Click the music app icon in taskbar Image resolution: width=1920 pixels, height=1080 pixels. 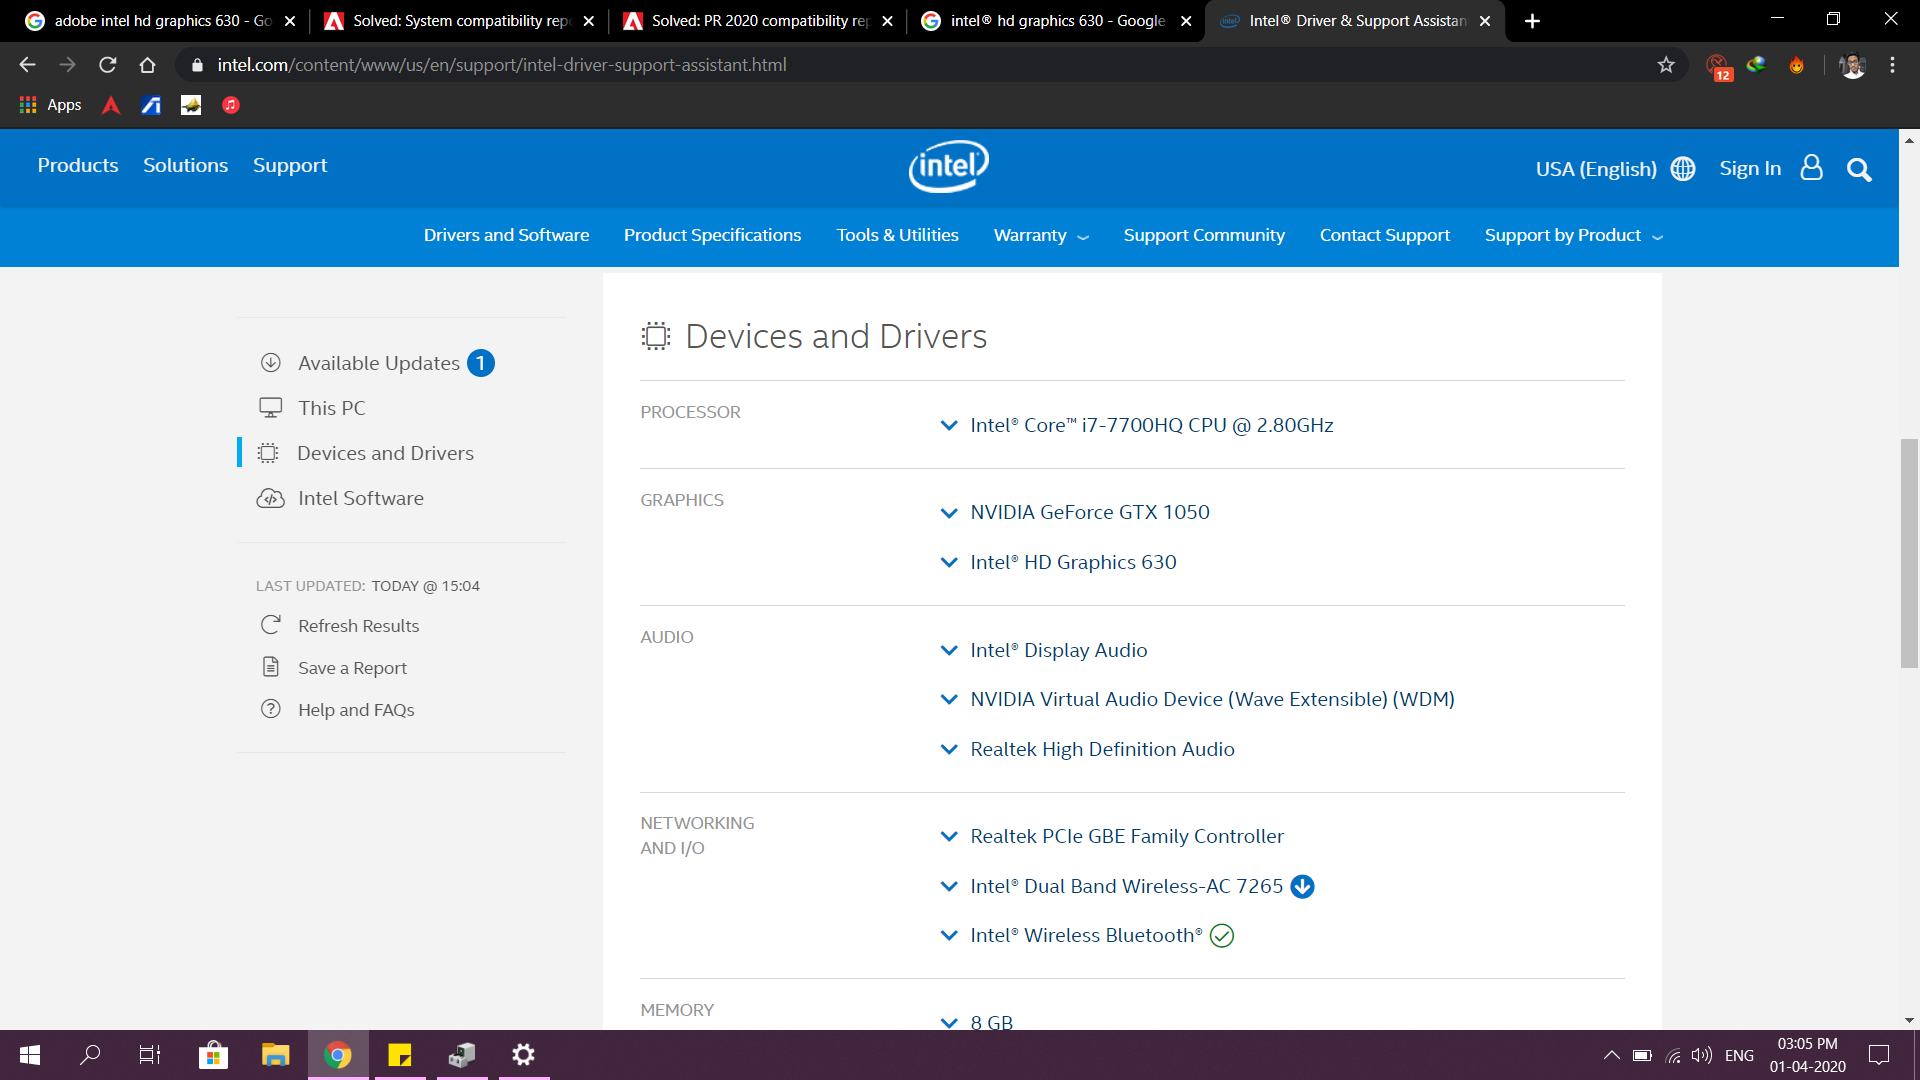(231, 104)
